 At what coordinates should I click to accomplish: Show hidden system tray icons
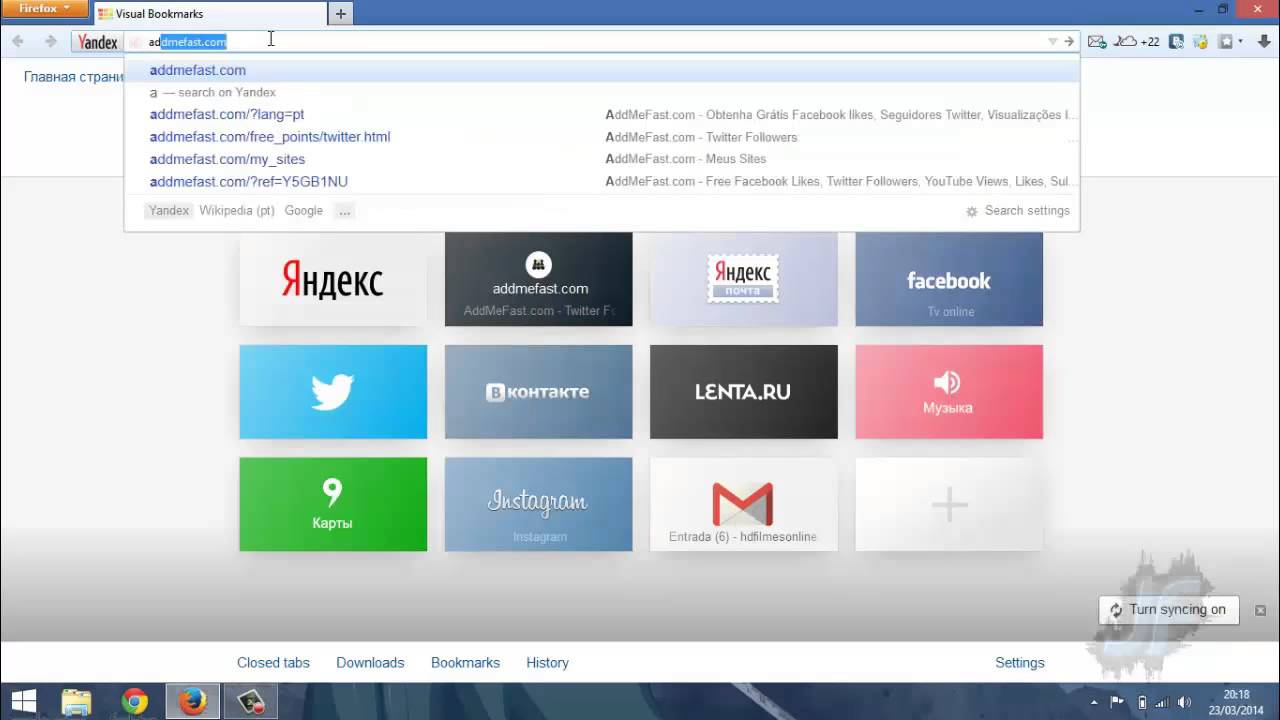coord(1095,703)
